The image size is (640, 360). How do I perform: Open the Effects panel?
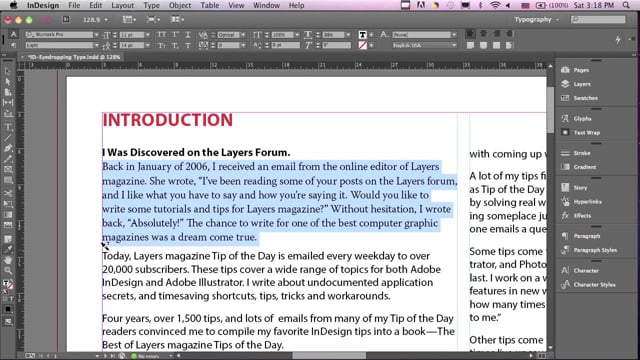click(x=576, y=216)
